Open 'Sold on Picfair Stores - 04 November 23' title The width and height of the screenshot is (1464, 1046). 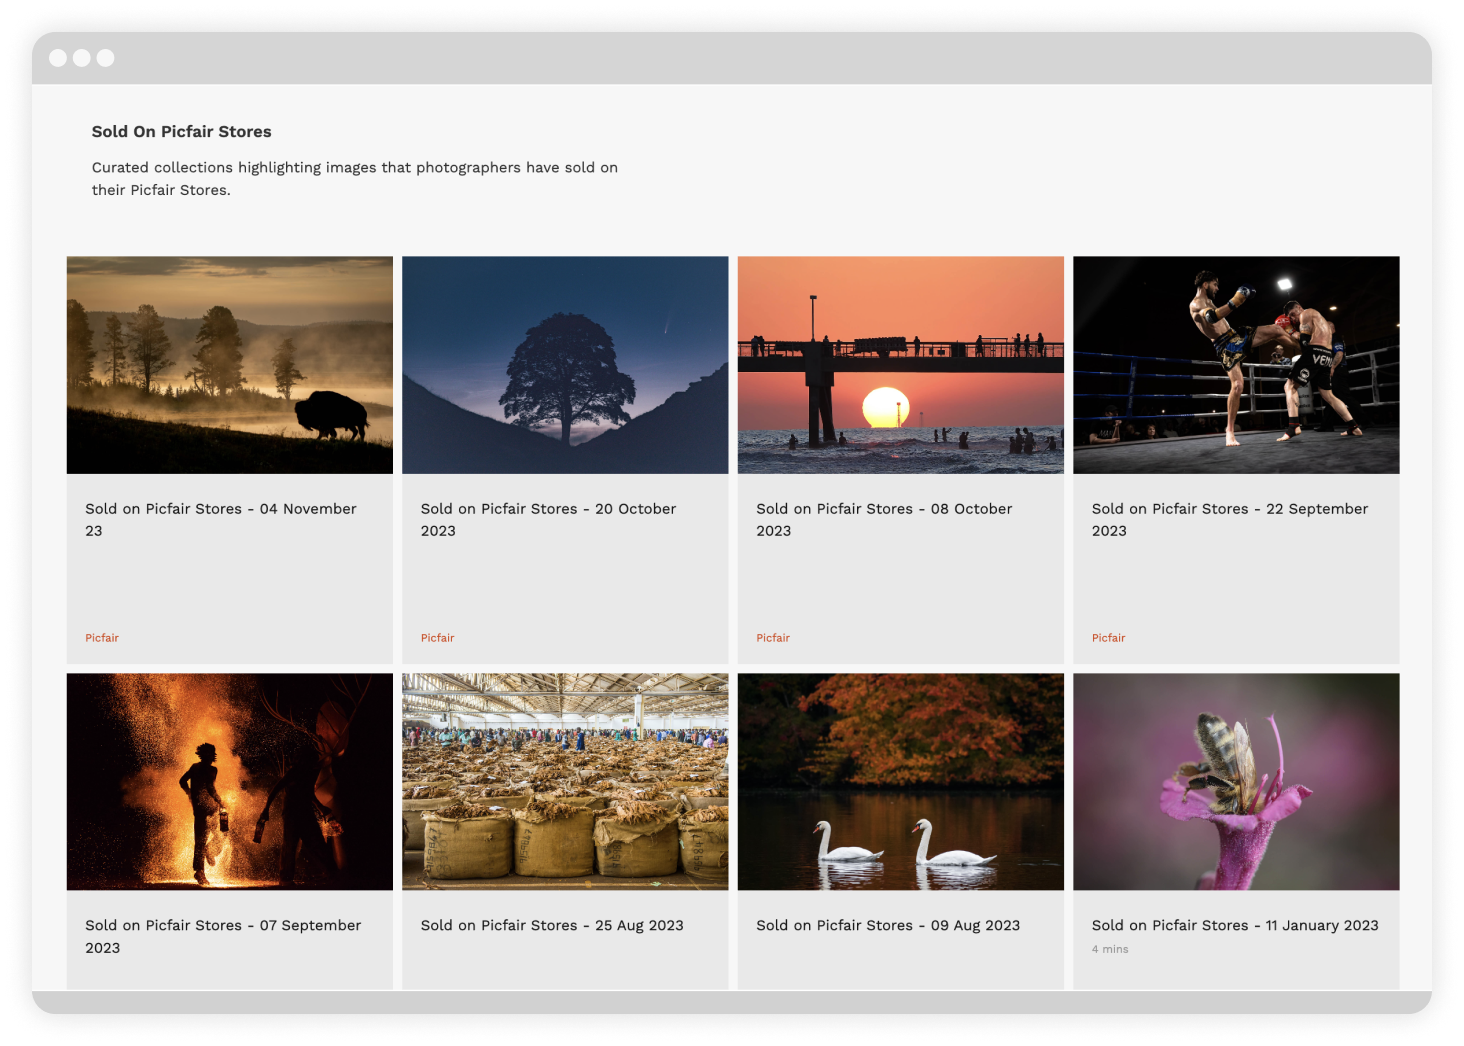221,520
